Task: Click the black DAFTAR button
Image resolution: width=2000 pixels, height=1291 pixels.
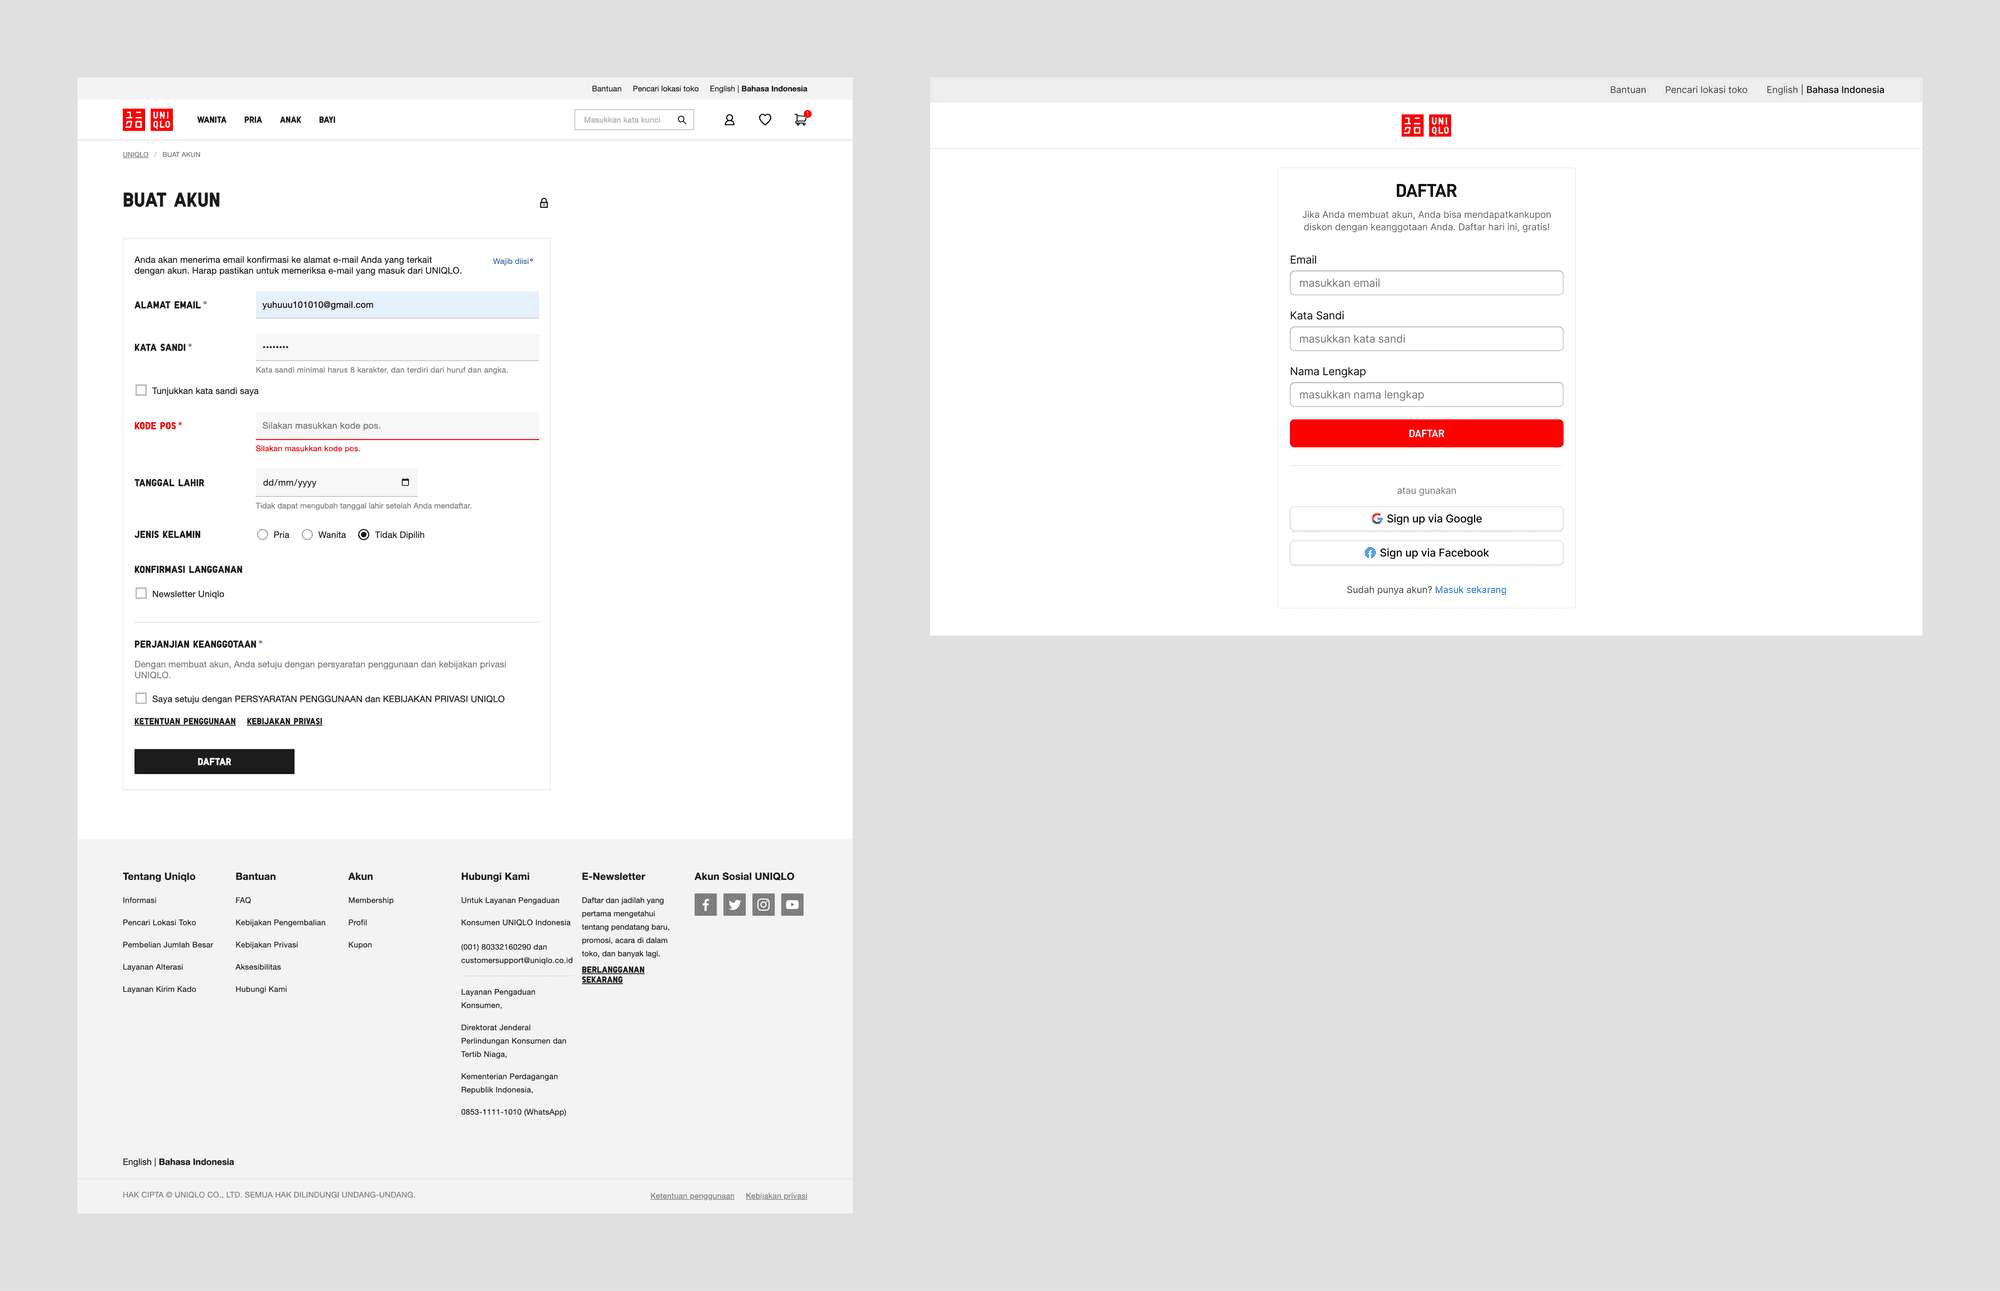Action: pyautogui.click(x=214, y=762)
